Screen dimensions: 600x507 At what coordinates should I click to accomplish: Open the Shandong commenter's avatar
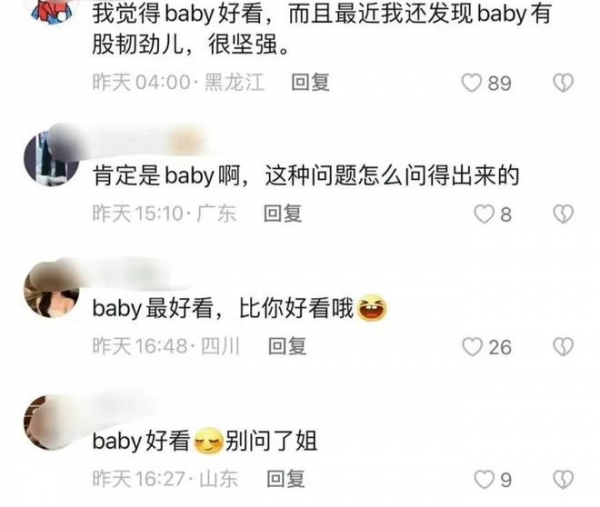tap(51, 422)
